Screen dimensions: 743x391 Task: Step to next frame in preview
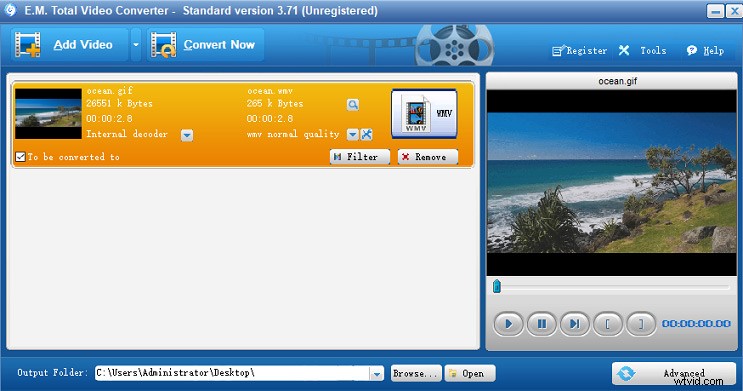[x=575, y=324]
